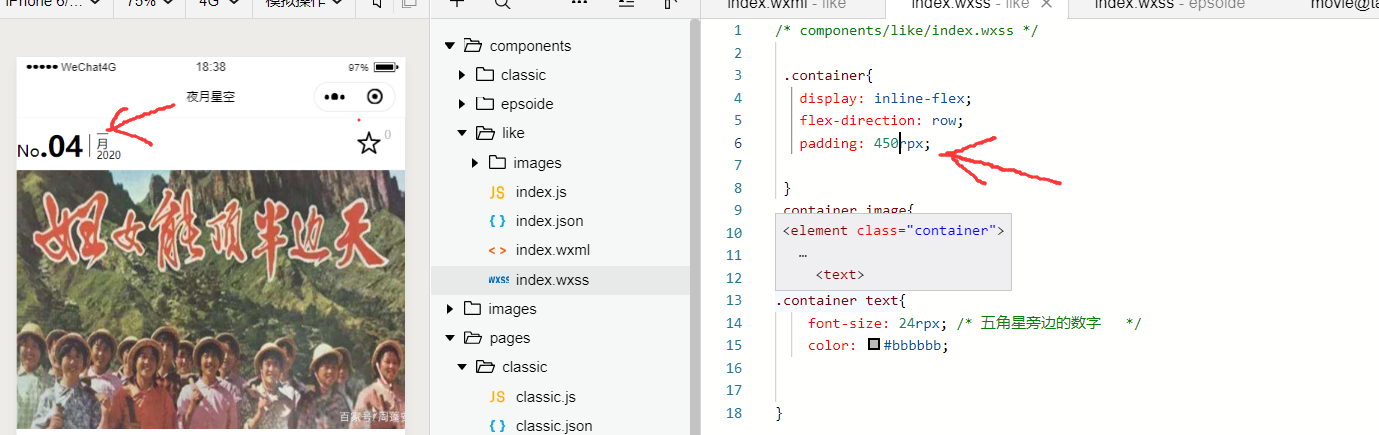Expand the epsoide folder arrow
This screenshot has width=1379, height=435.
point(462,104)
